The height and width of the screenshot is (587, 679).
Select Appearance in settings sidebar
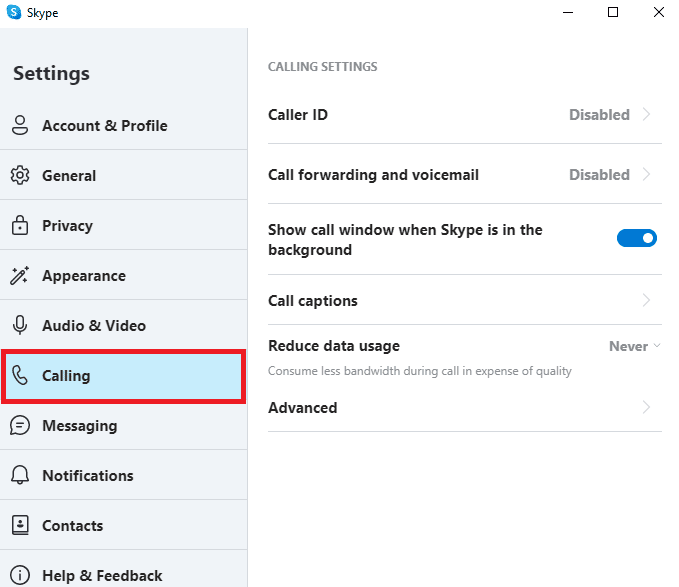click(x=124, y=275)
